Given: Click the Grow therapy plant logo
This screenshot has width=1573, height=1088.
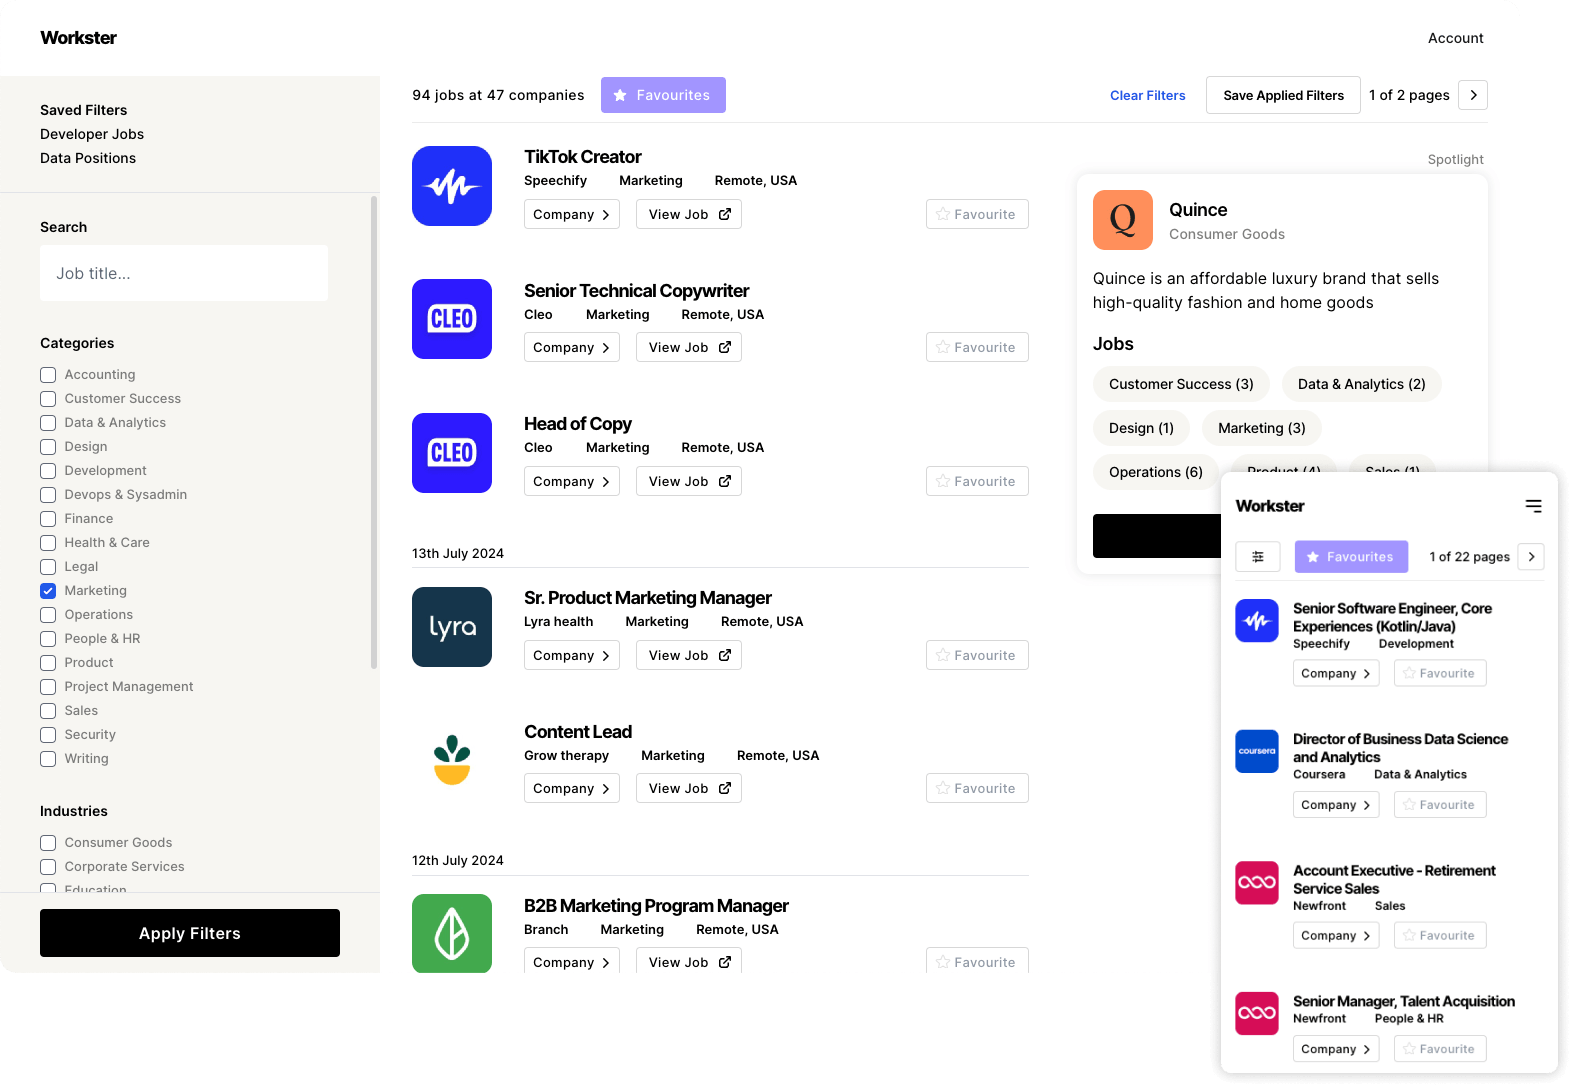Looking at the screenshot, I should coord(451,760).
